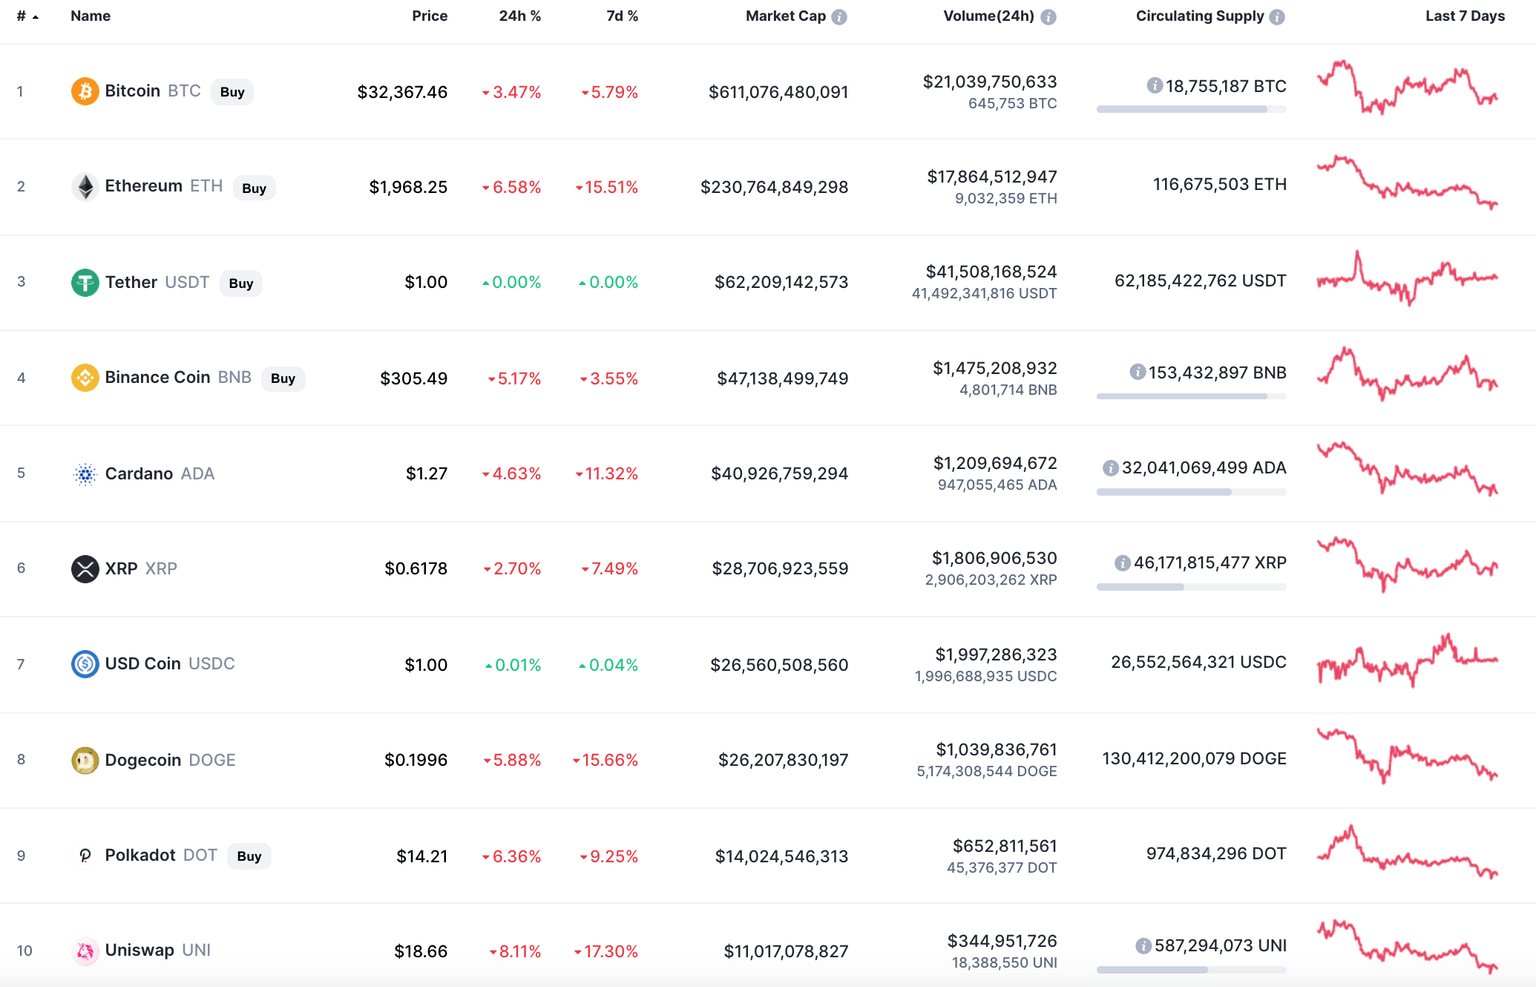Select the Last 7 Days column header
The image size is (1536, 987).
click(1464, 15)
